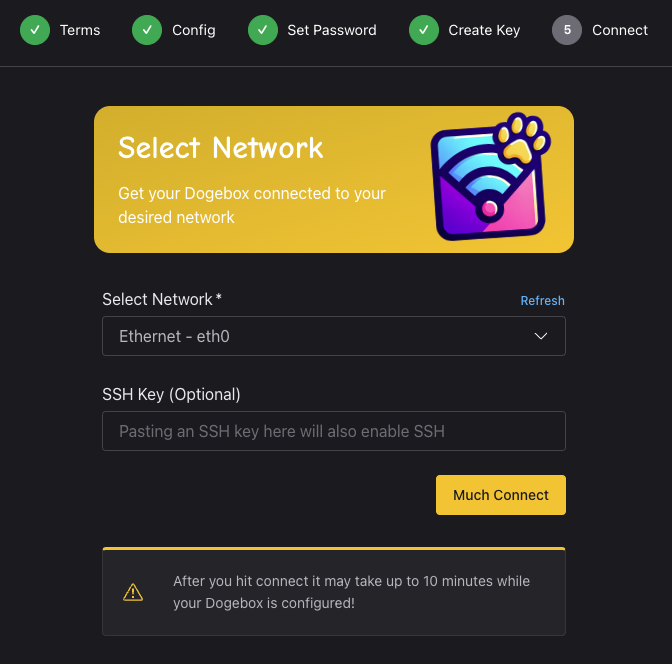
Task: Click the Much Connect button
Action: (501, 495)
